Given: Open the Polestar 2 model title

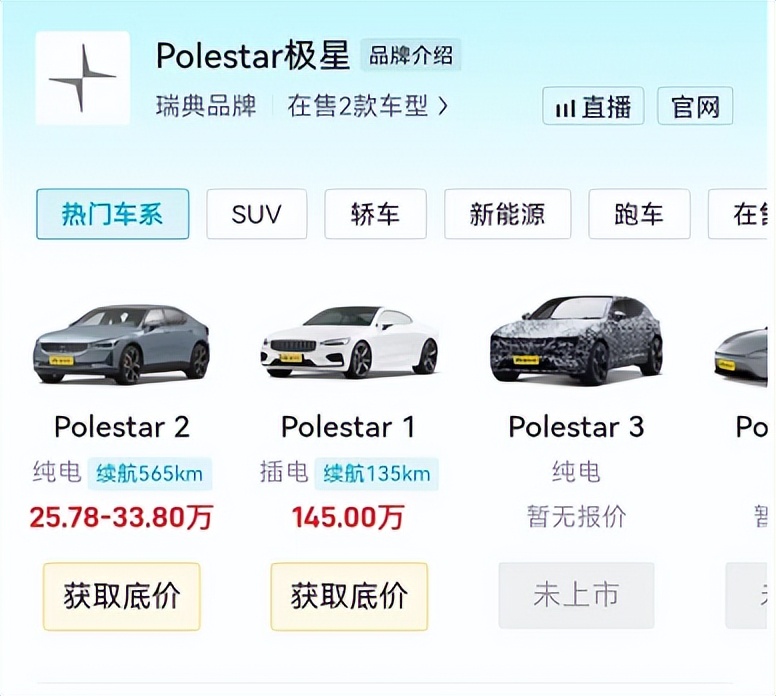Looking at the screenshot, I should [121, 427].
